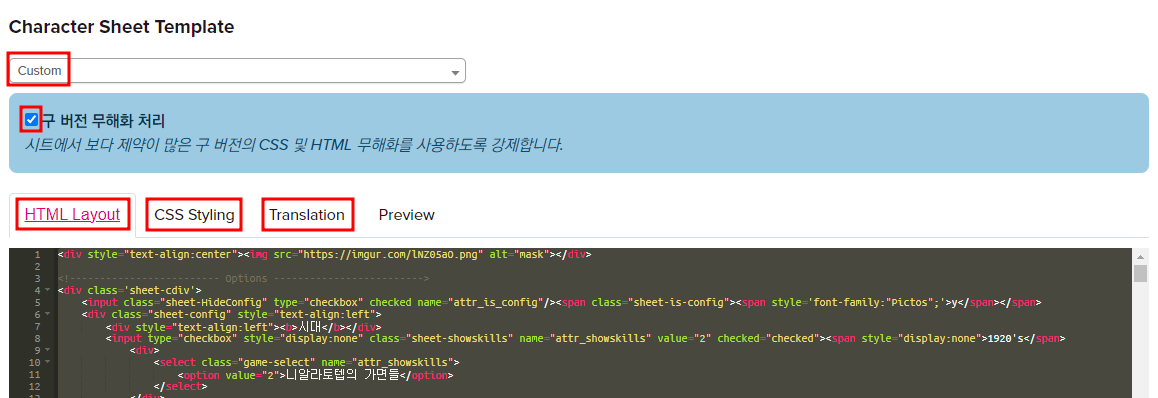Open the CSS Styling tab
The width and height of the screenshot is (1158, 398).
pyautogui.click(x=194, y=215)
